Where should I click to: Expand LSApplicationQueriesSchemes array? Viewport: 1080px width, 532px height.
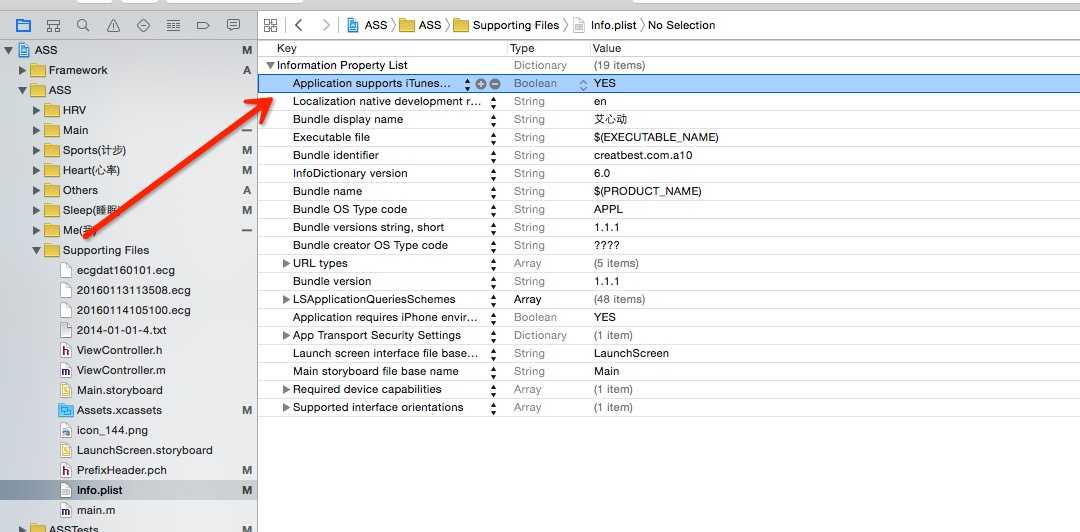click(x=287, y=299)
